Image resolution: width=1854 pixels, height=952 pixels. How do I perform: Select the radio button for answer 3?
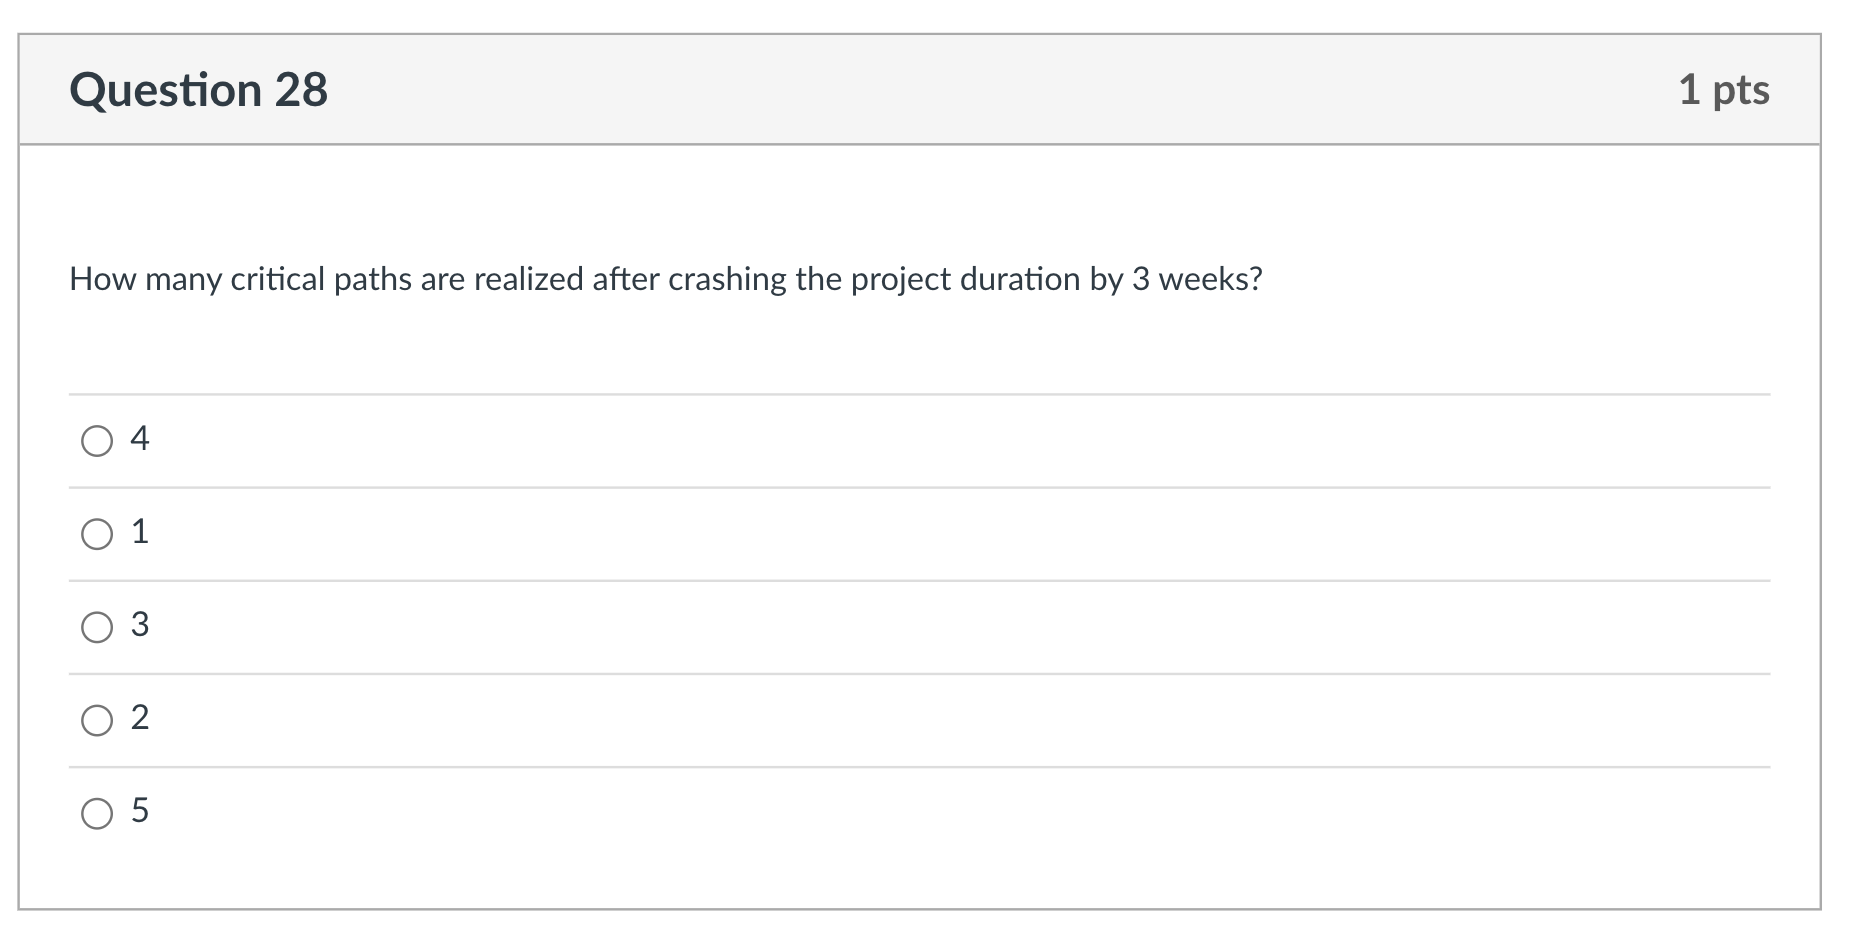(x=97, y=627)
